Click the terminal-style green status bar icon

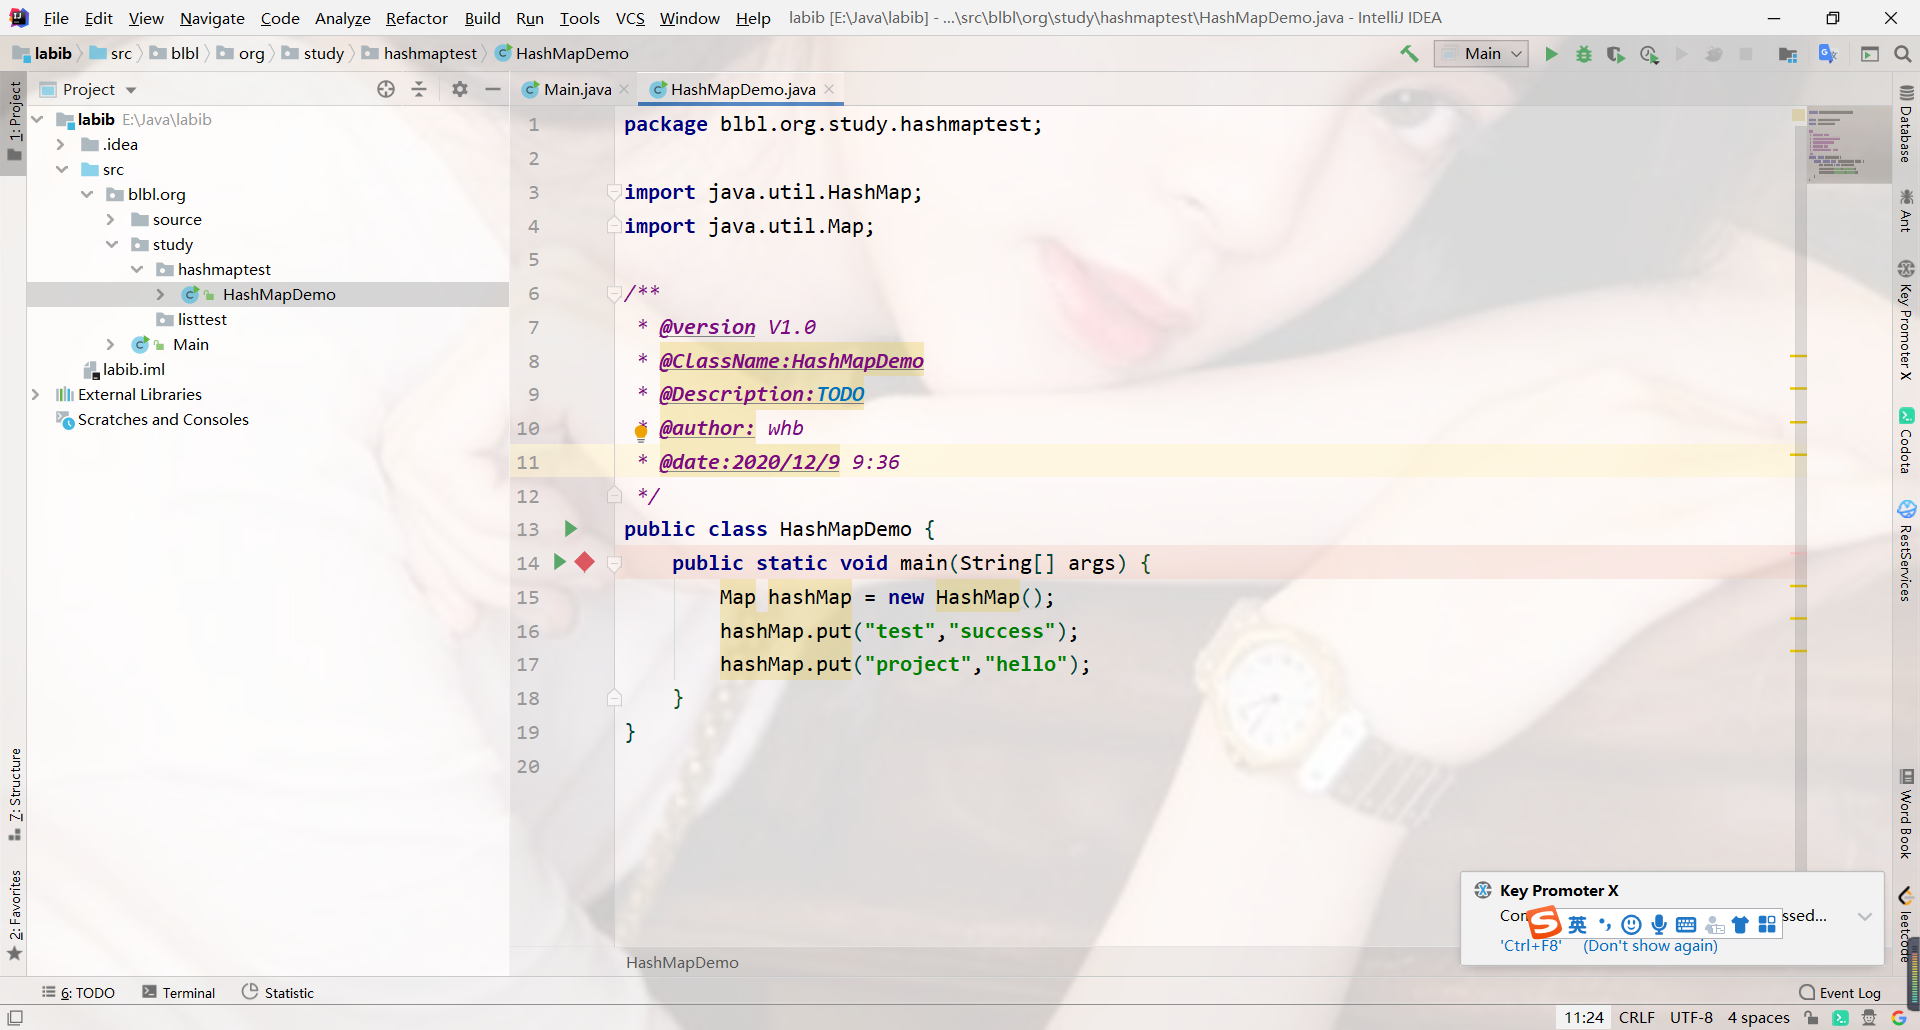(x=1840, y=1018)
